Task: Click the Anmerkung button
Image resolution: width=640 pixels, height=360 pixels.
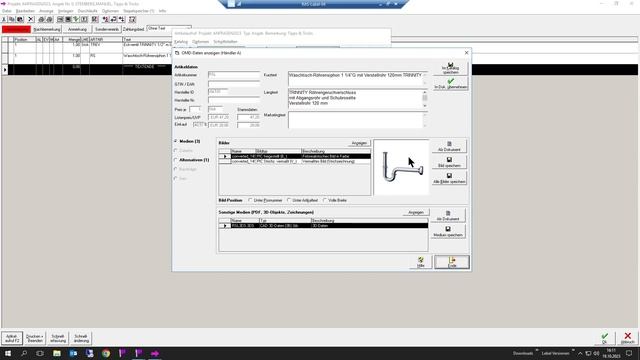Action: [77, 29]
